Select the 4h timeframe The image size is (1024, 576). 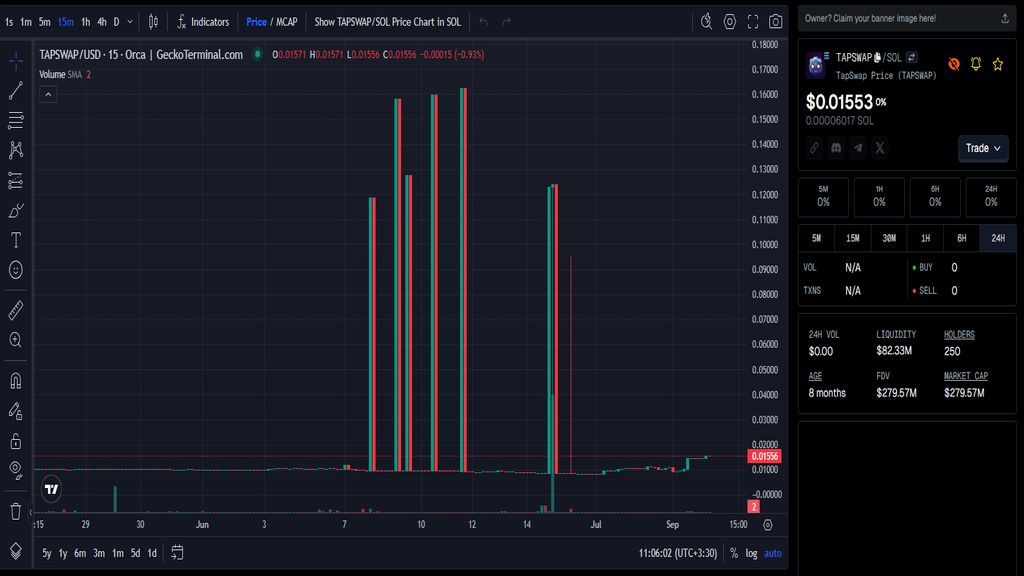[x=101, y=22]
